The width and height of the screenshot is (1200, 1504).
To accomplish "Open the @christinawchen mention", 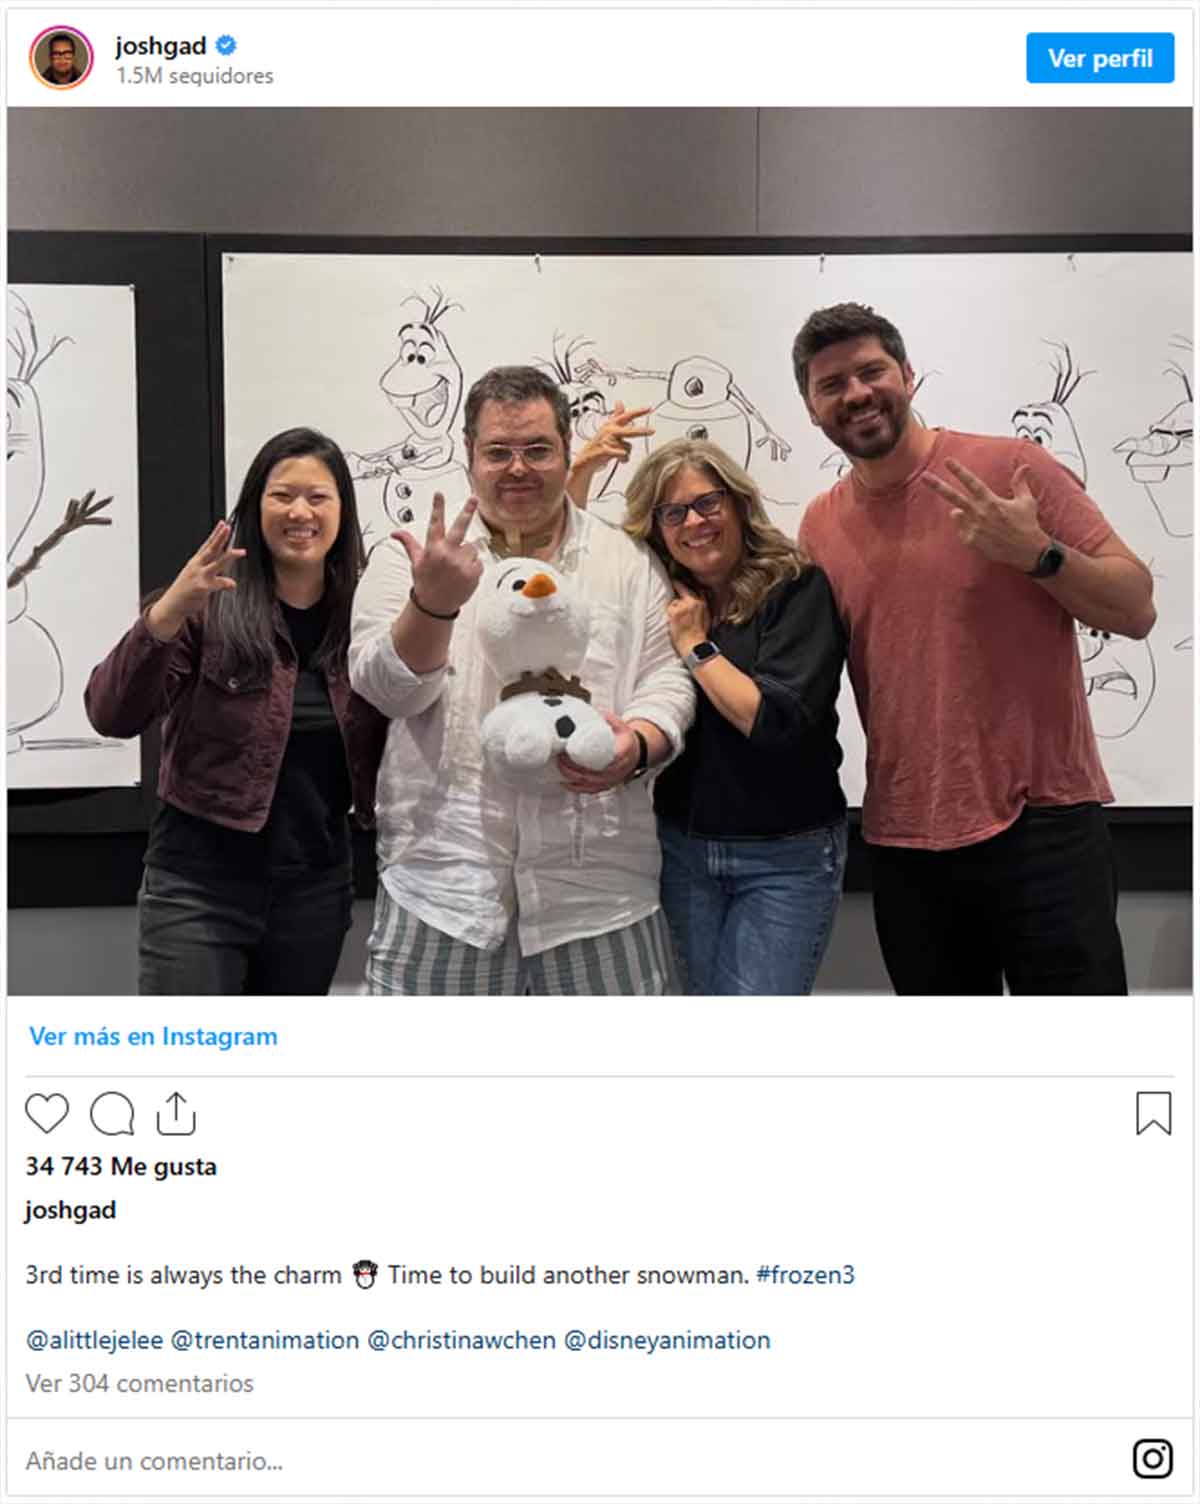I will [x=462, y=1340].
